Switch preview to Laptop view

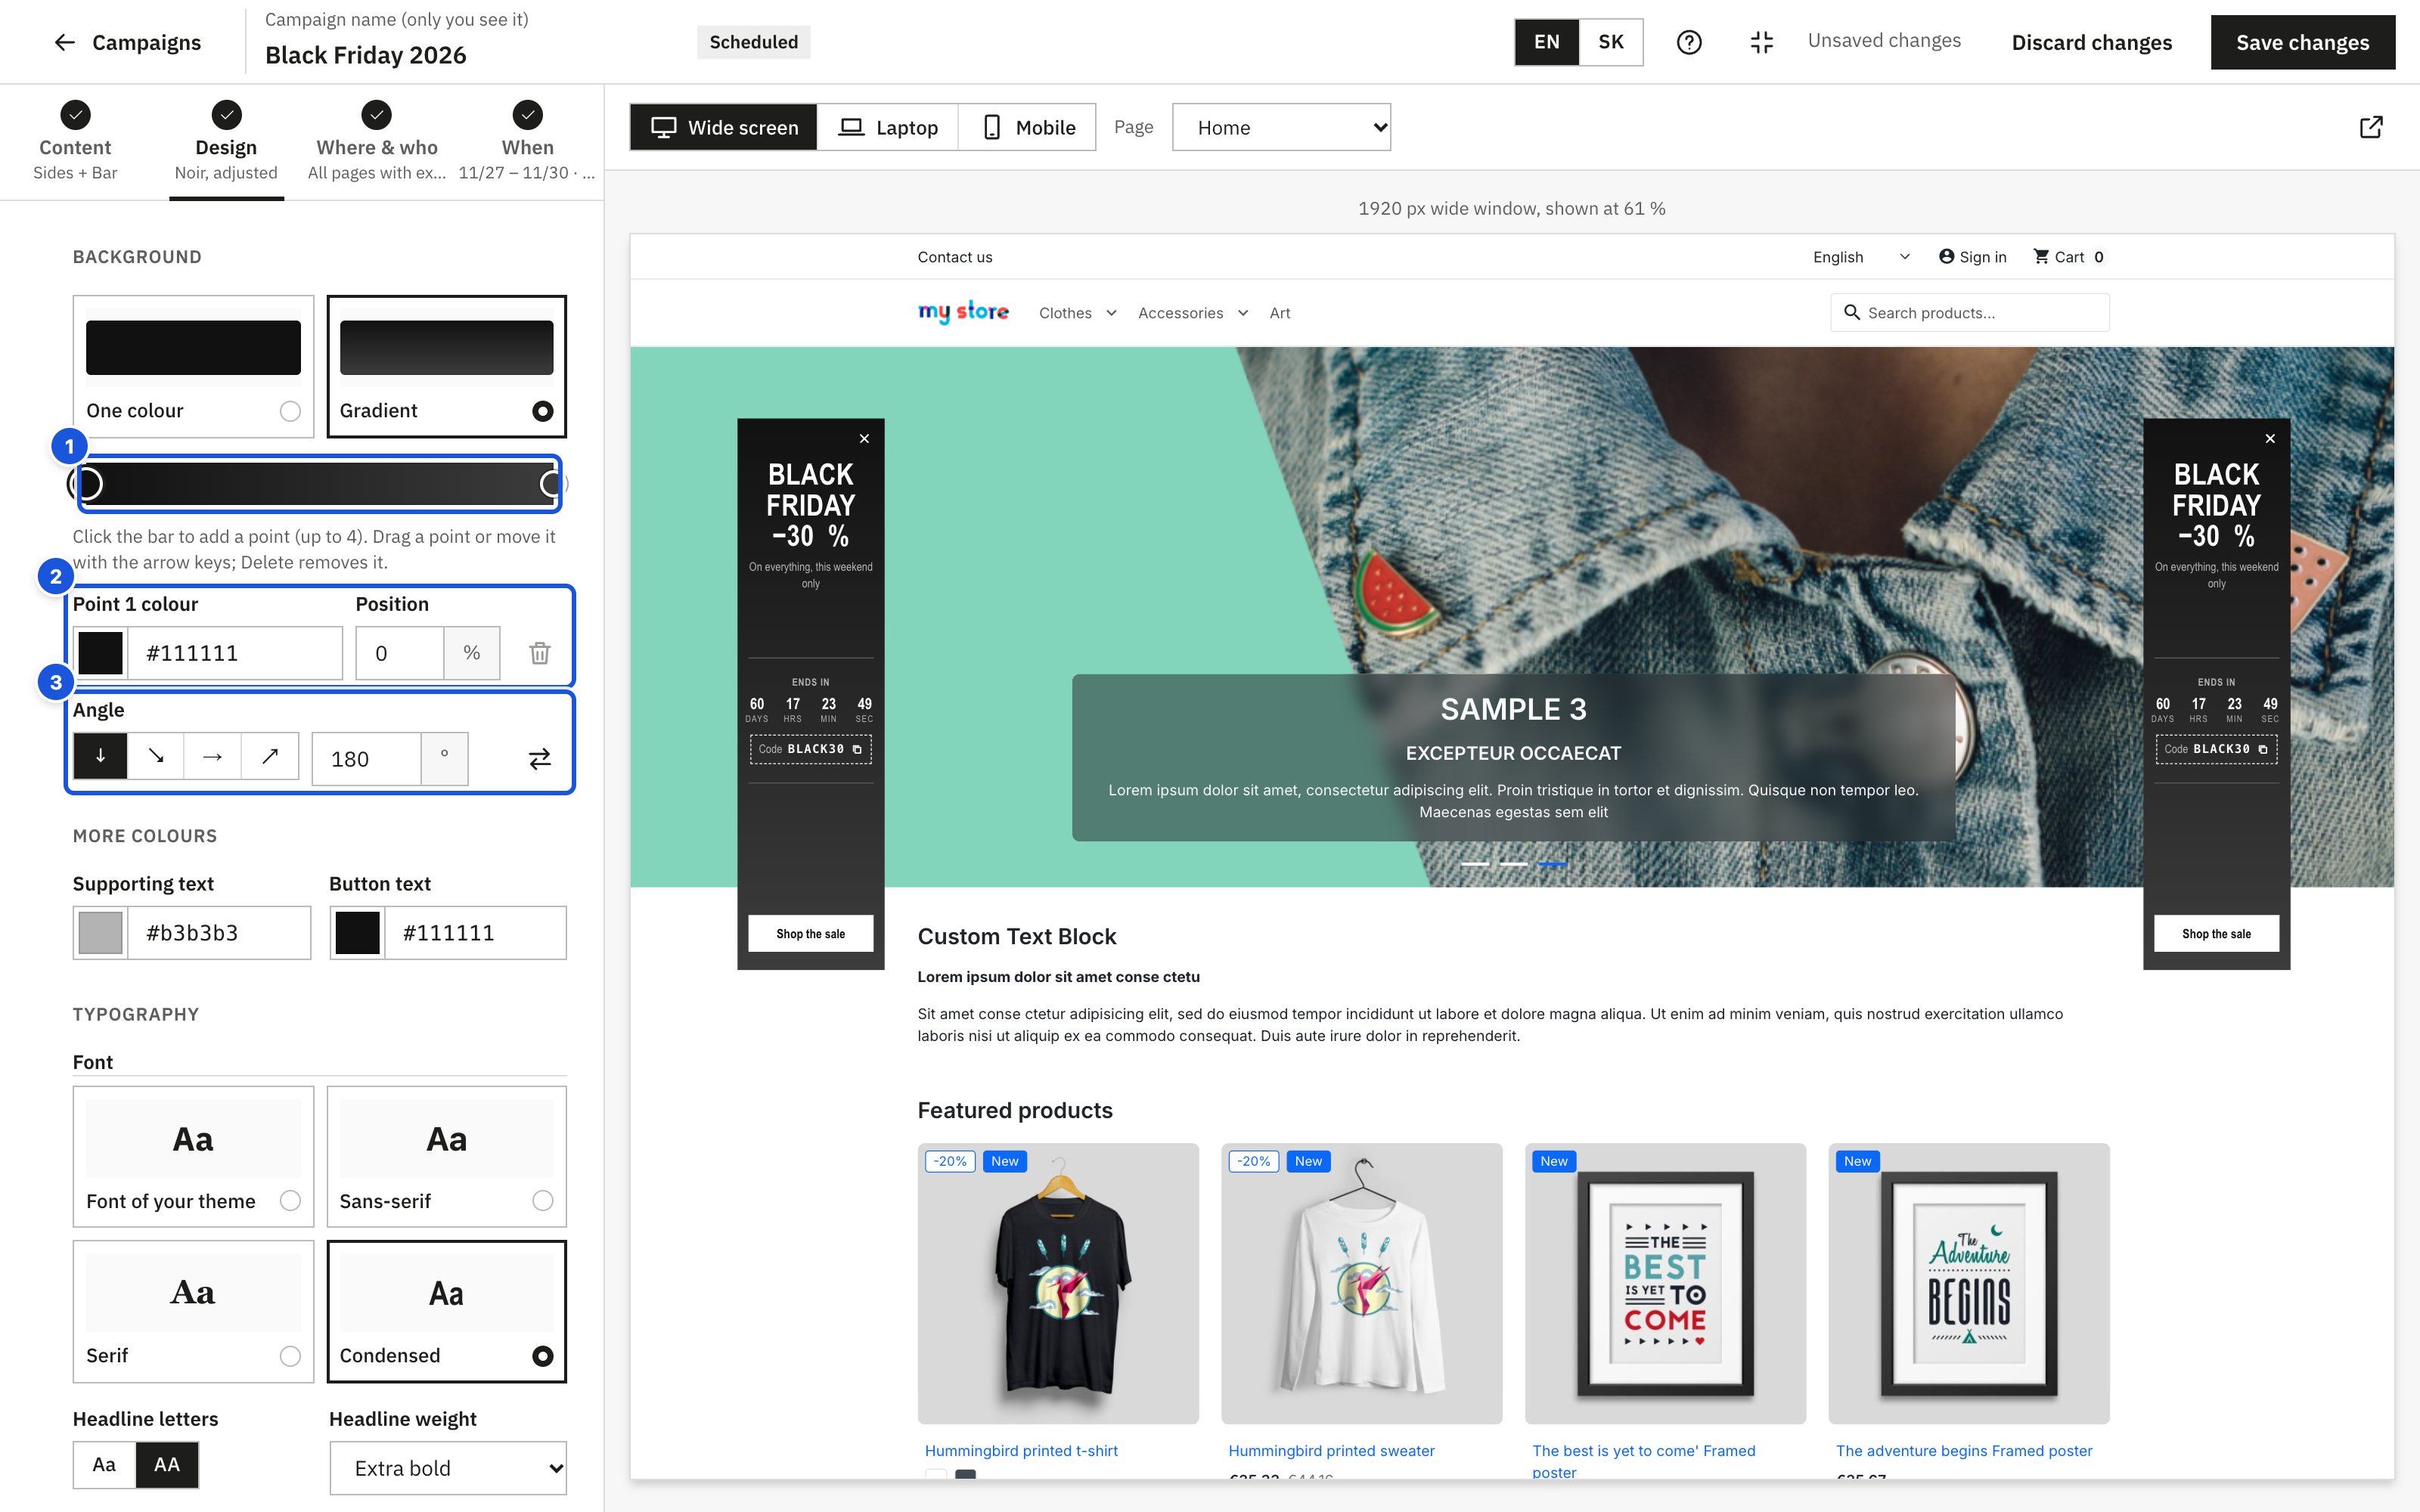(888, 127)
